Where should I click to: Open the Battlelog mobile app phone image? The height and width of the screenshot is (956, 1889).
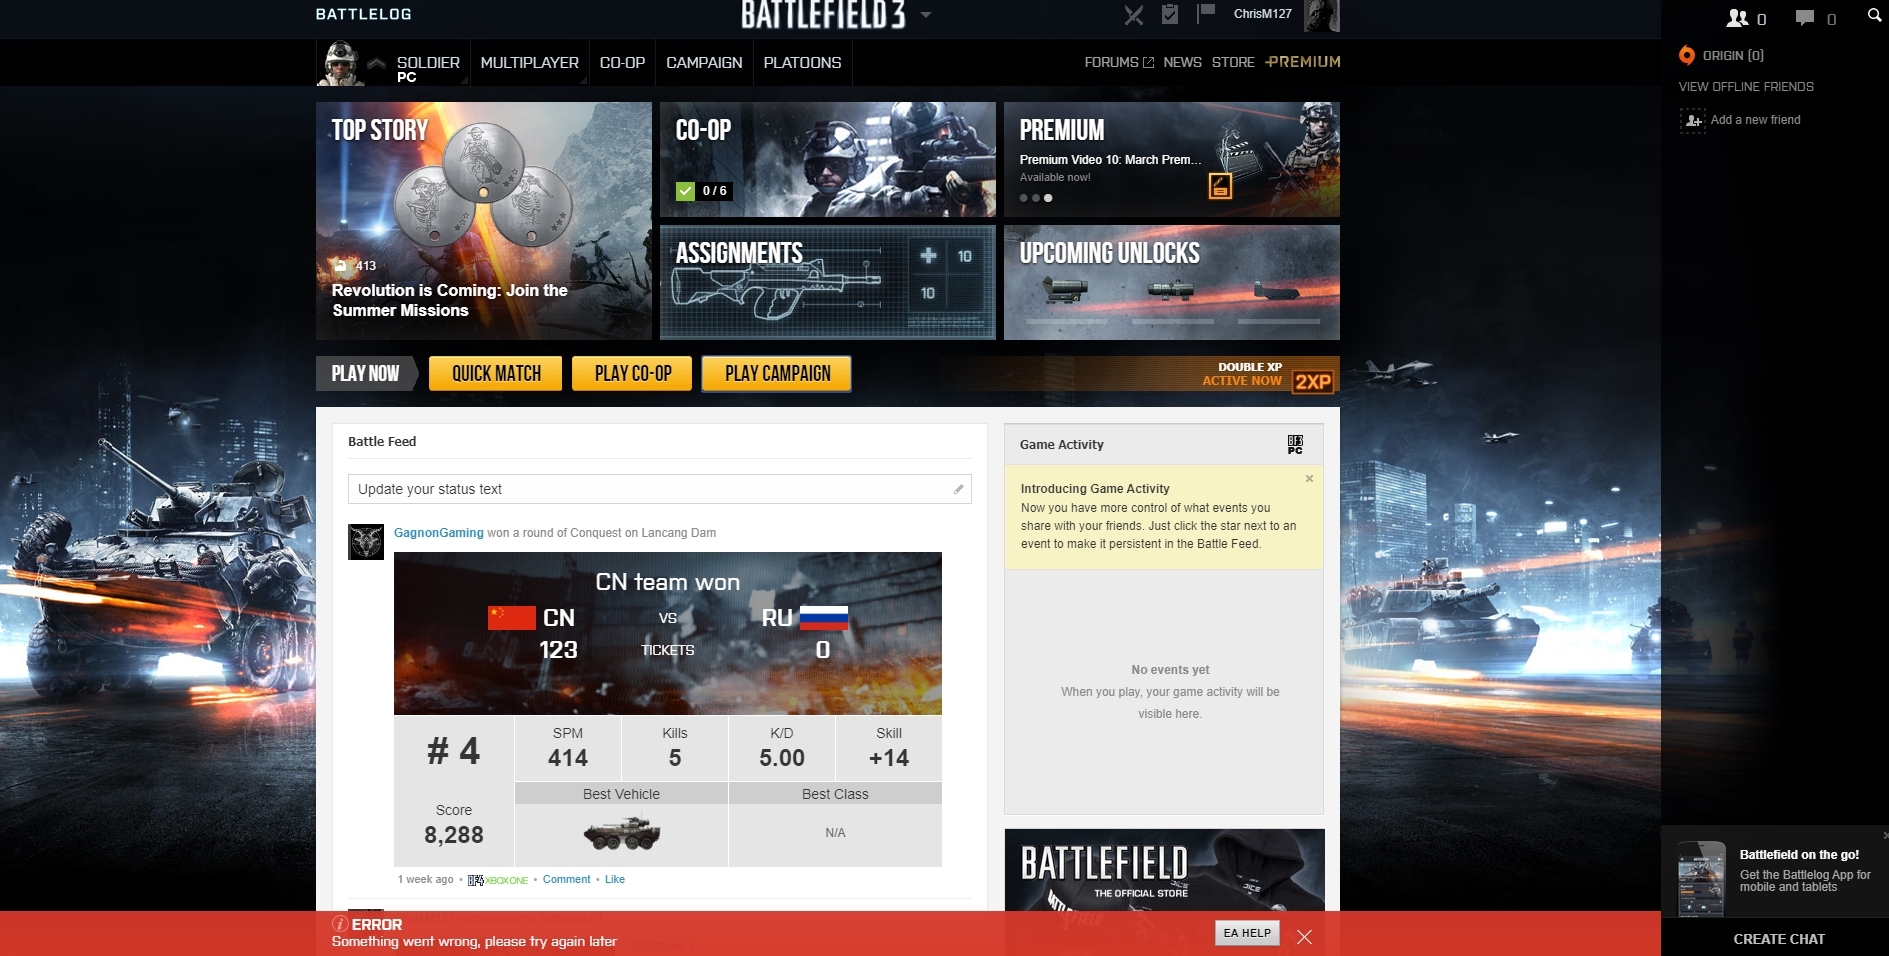pyautogui.click(x=1702, y=879)
